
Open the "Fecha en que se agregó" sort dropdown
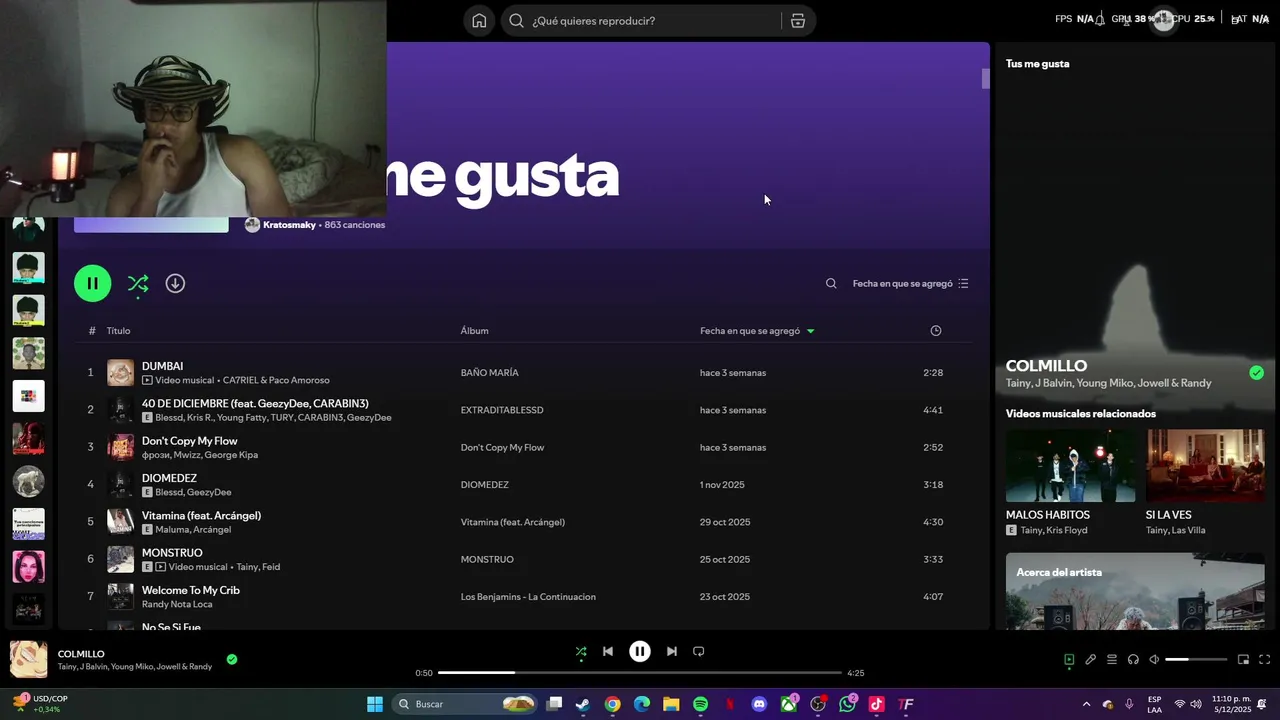coord(910,284)
